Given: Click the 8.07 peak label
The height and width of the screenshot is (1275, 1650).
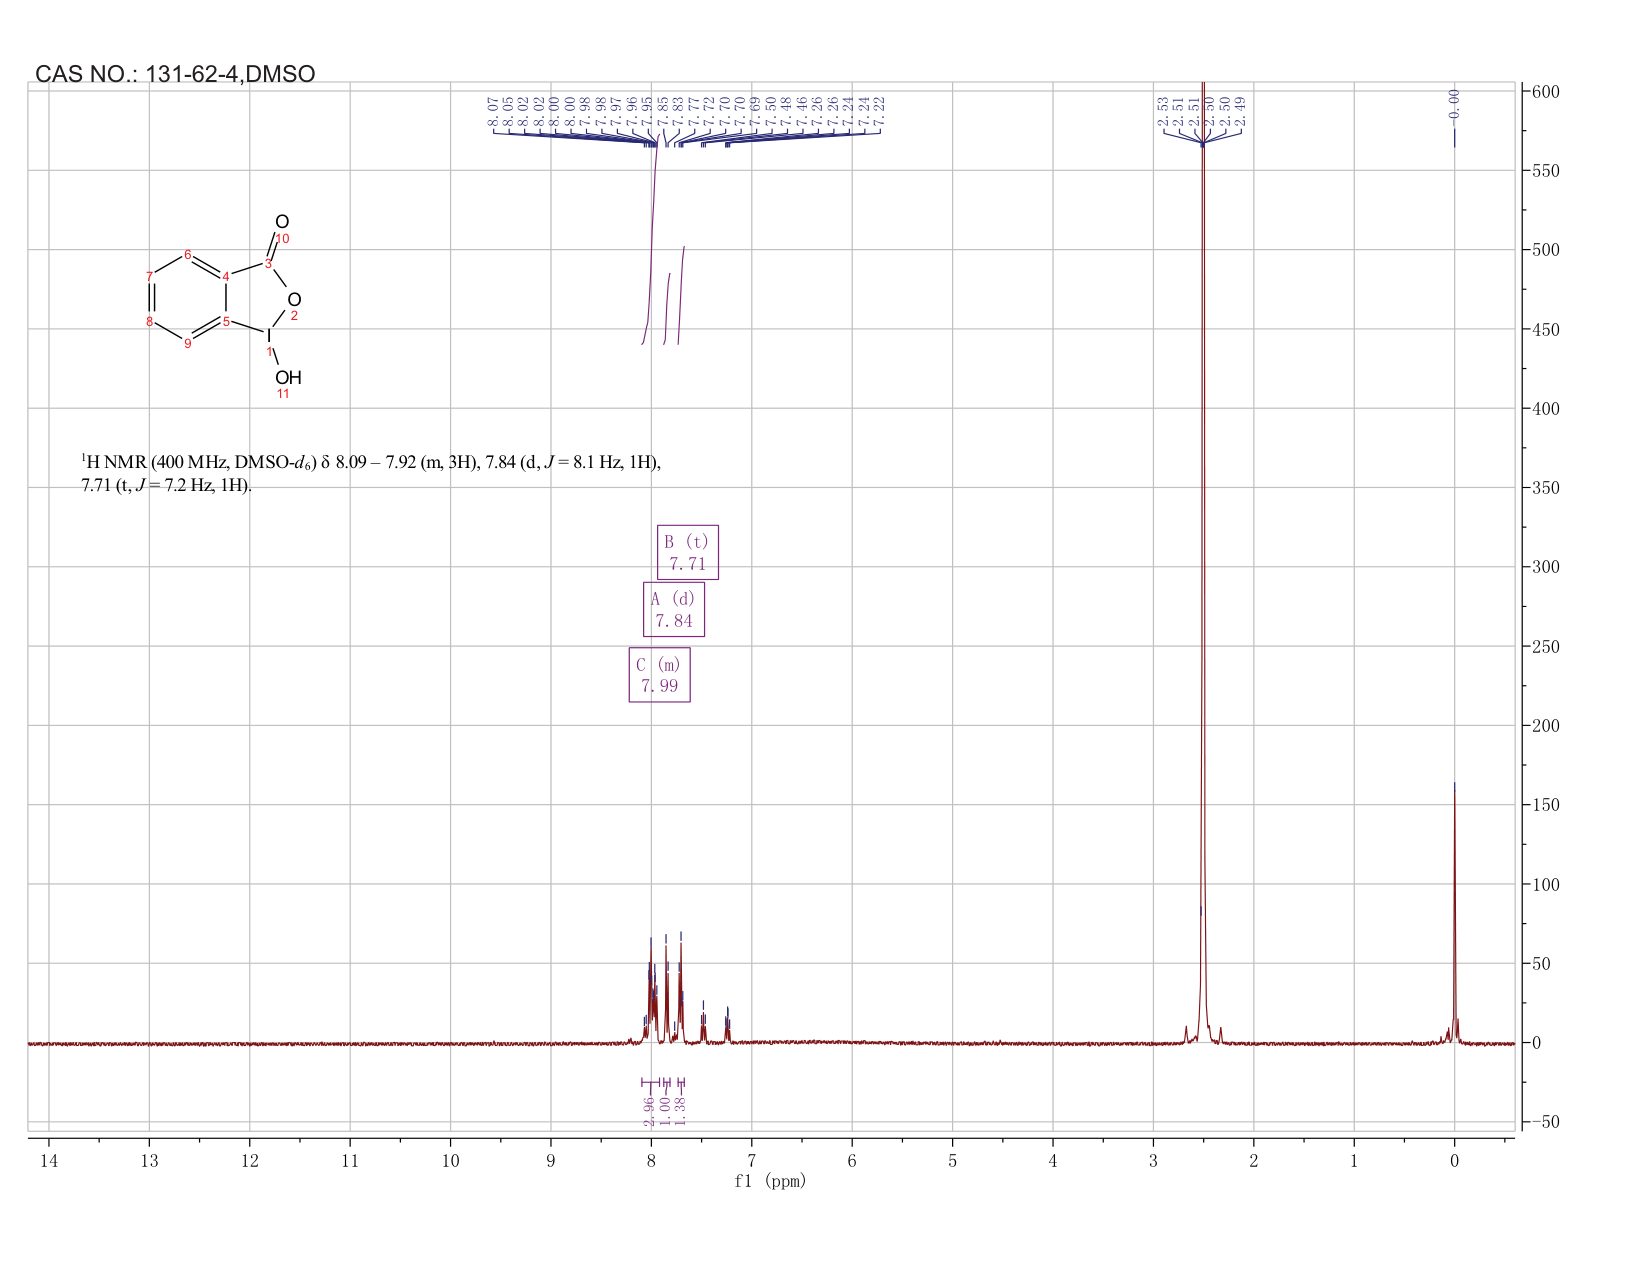Looking at the screenshot, I should [x=493, y=111].
